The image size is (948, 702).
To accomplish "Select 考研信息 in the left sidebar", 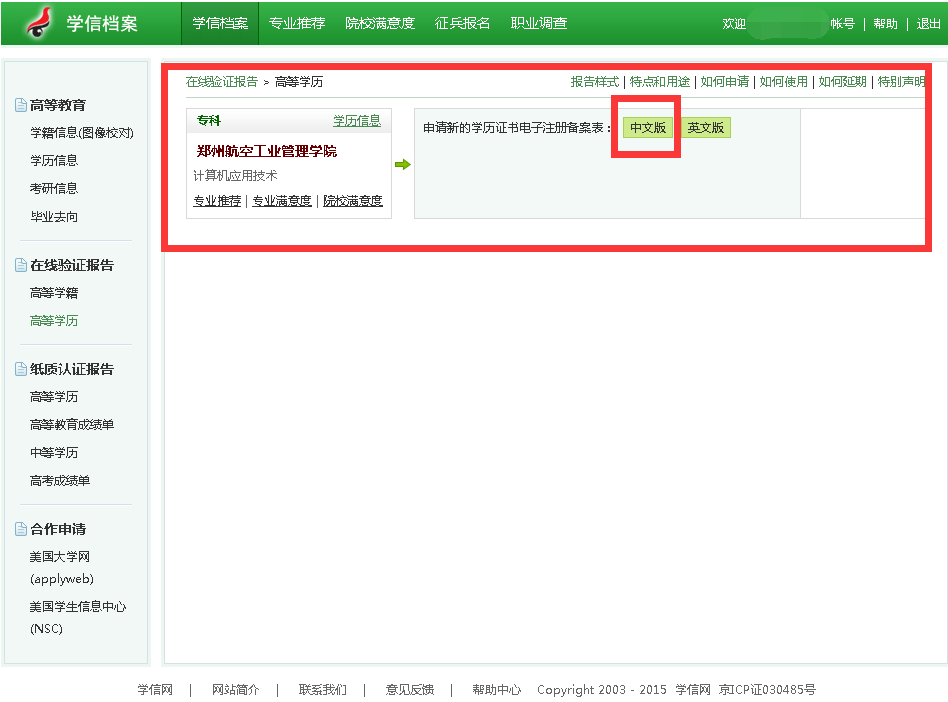I will 54,188.
